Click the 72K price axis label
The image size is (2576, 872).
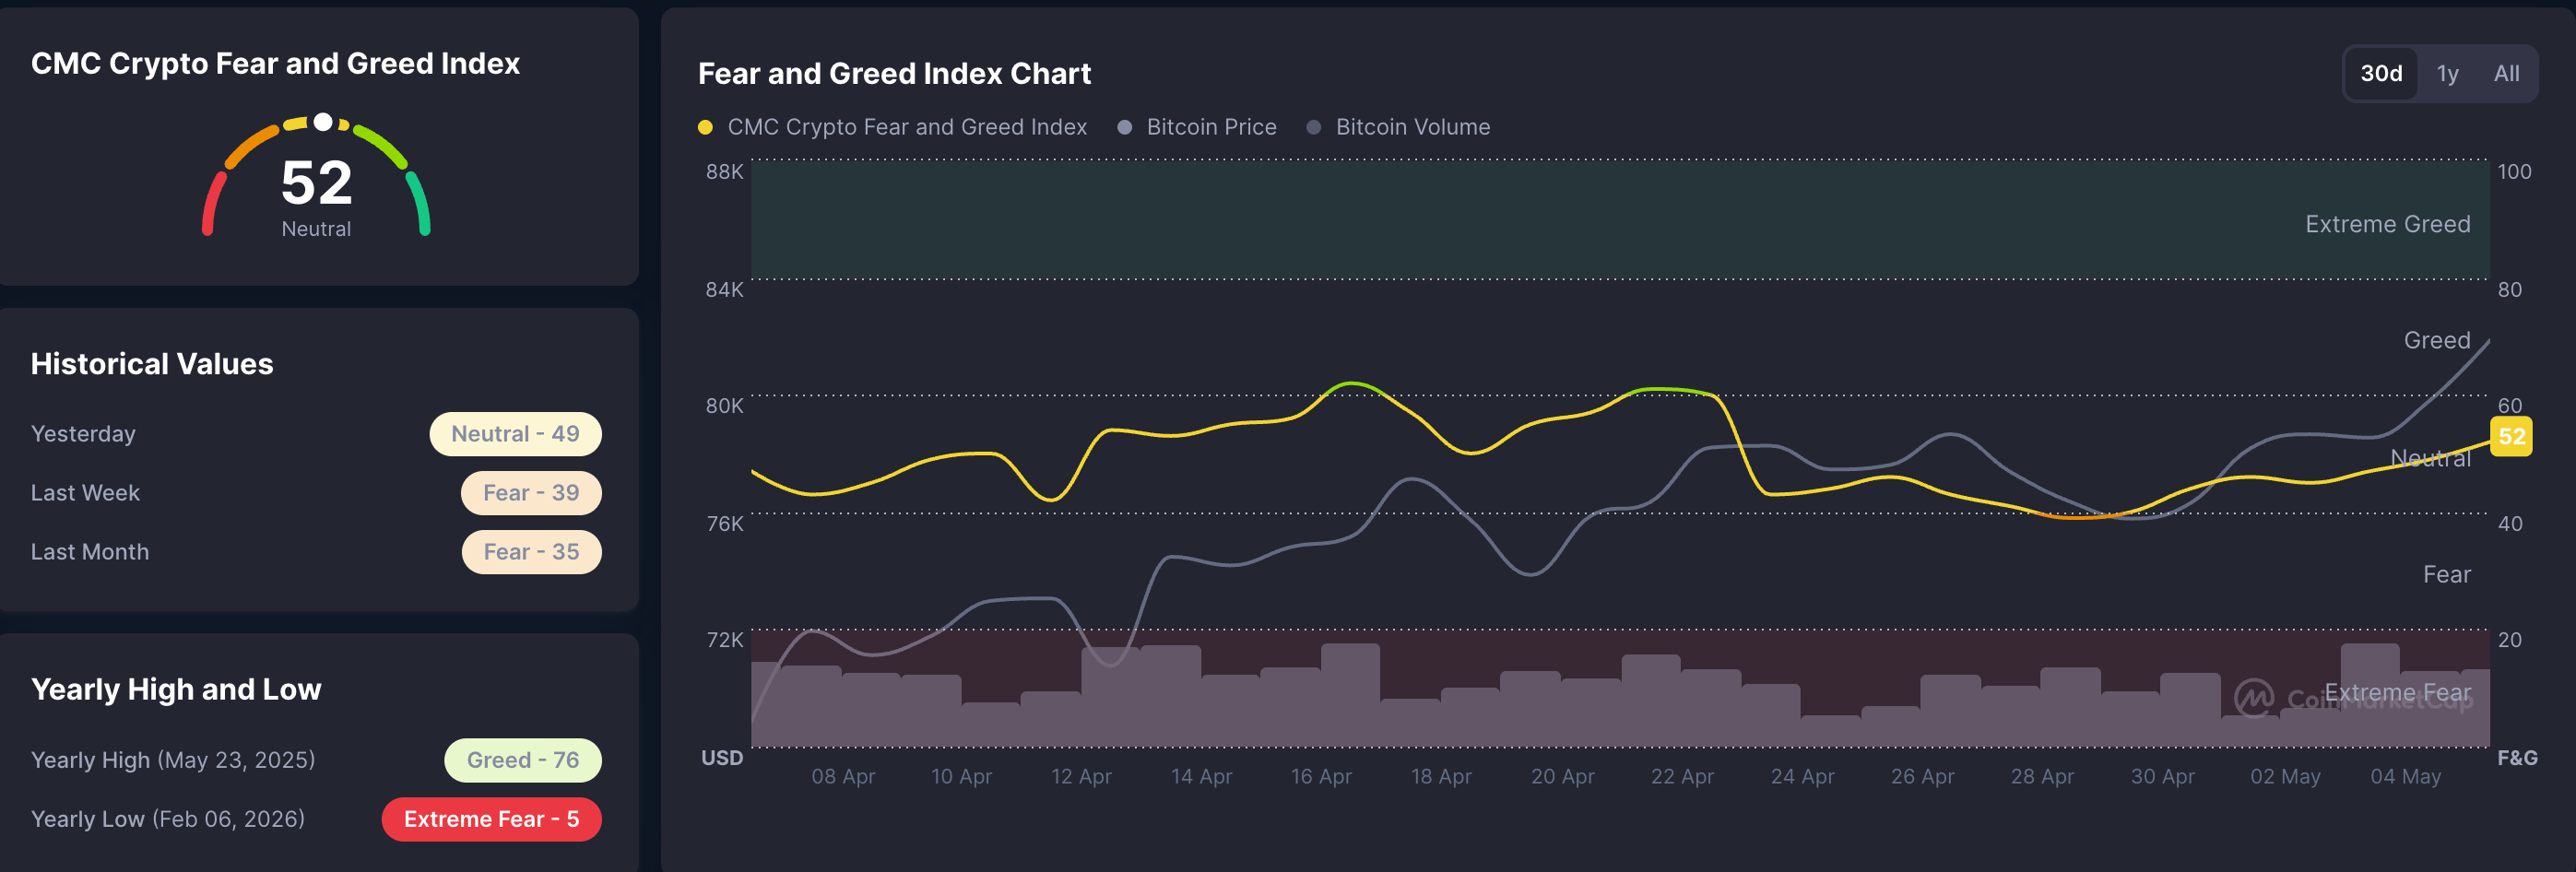tap(724, 640)
